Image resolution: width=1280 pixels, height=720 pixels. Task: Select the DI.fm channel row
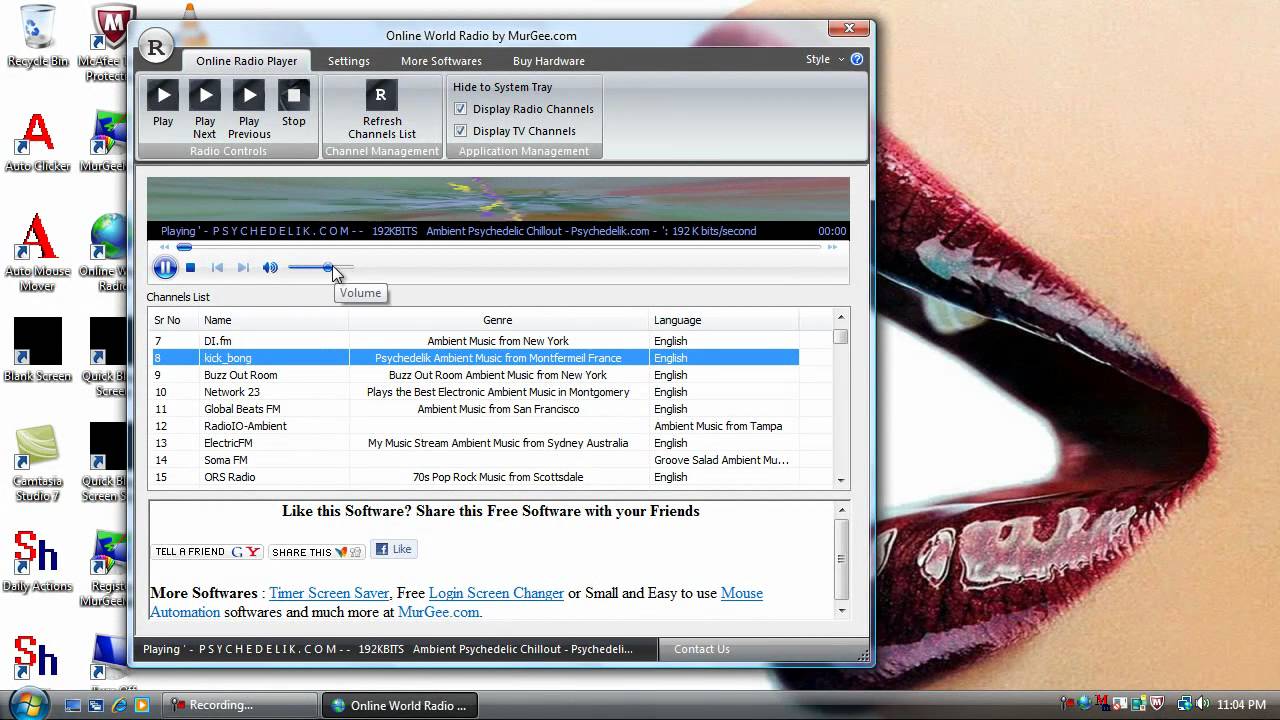pos(475,341)
